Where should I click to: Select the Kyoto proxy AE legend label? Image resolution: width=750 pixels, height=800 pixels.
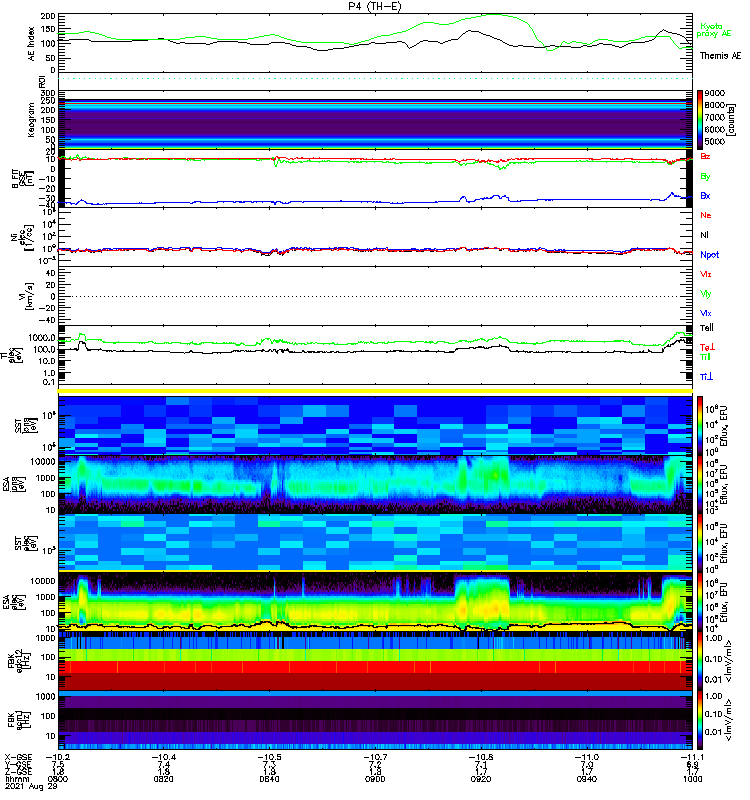(713, 30)
